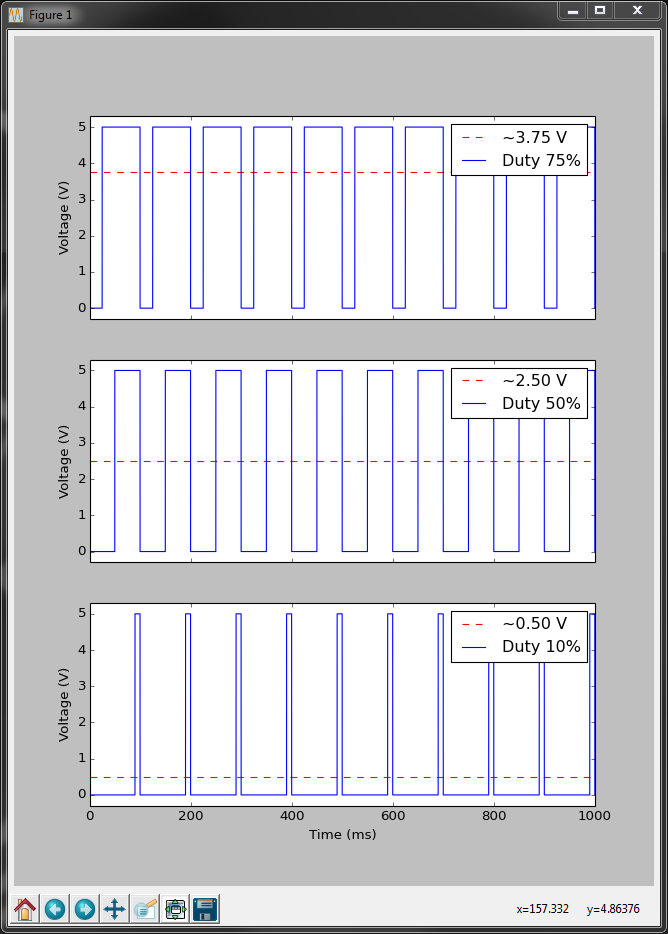Click the Duty 75% legend entry

pos(540,161)
